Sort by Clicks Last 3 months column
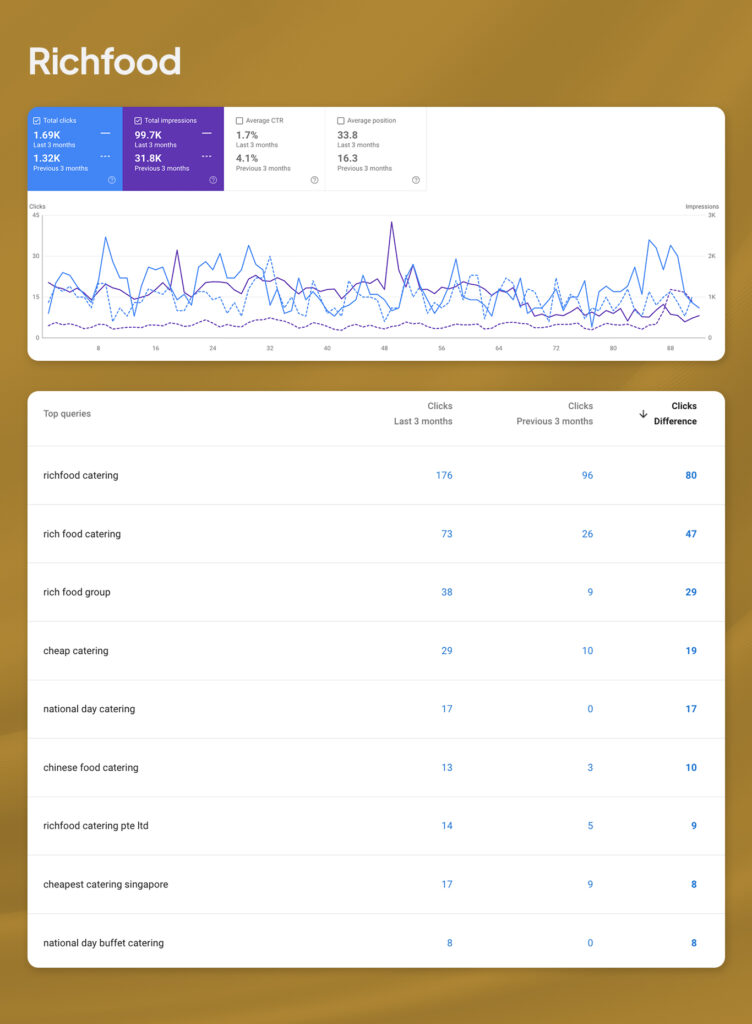The width and height of the screenshot is (752, 1024). click(x=423, y=414)
